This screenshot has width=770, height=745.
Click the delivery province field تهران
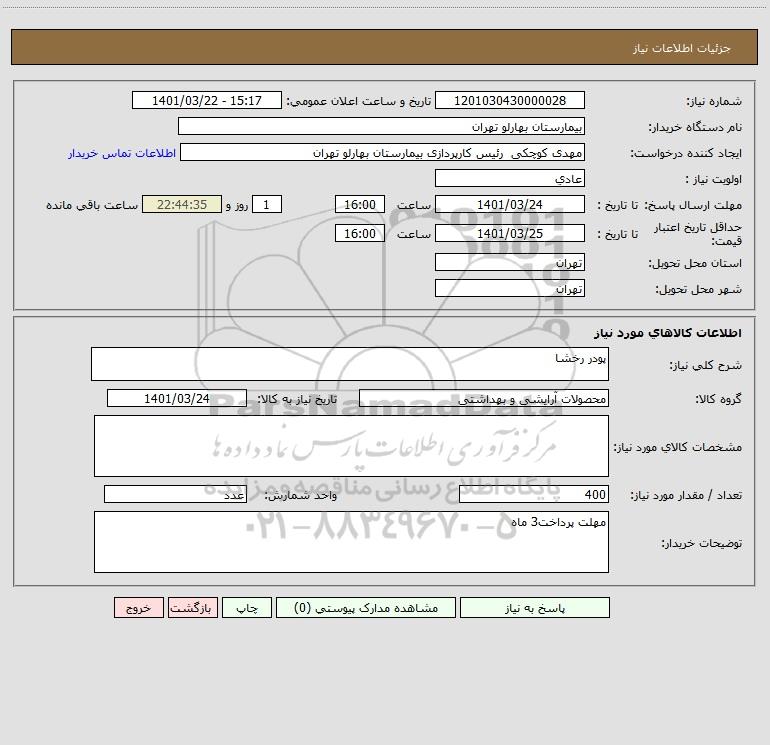(x=510, y=262)
